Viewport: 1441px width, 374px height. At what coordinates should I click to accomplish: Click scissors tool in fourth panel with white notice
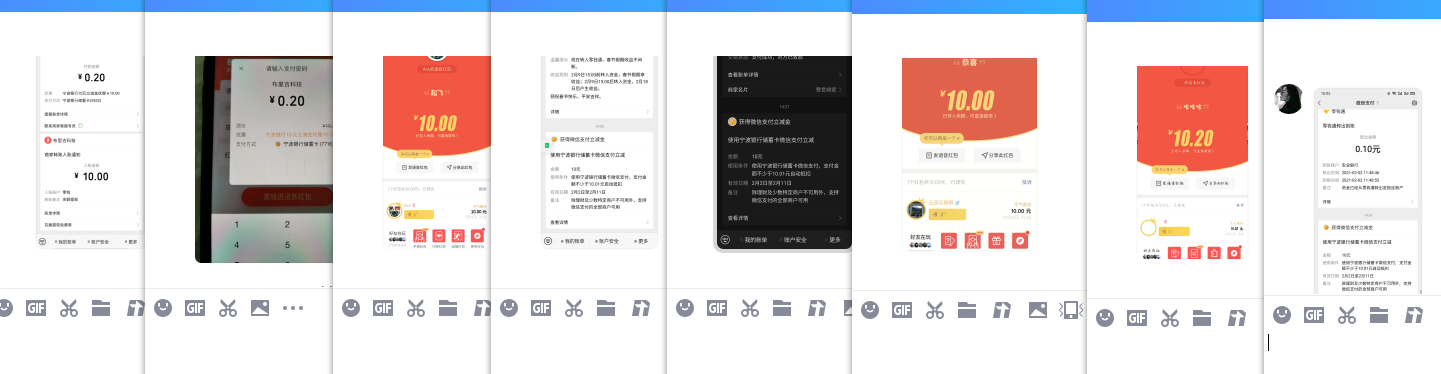point(575,308)
